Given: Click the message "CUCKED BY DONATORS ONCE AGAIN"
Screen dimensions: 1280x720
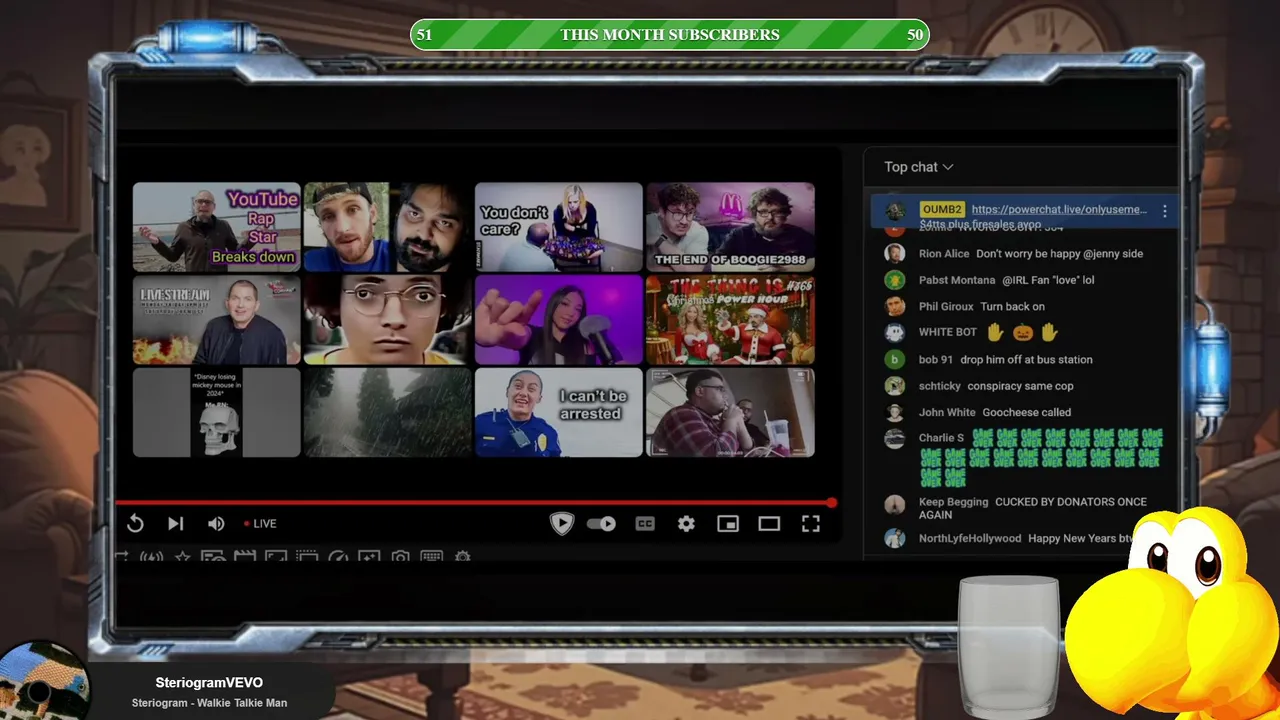Looking at the screenshot, I should click(x=1033, y=508).
